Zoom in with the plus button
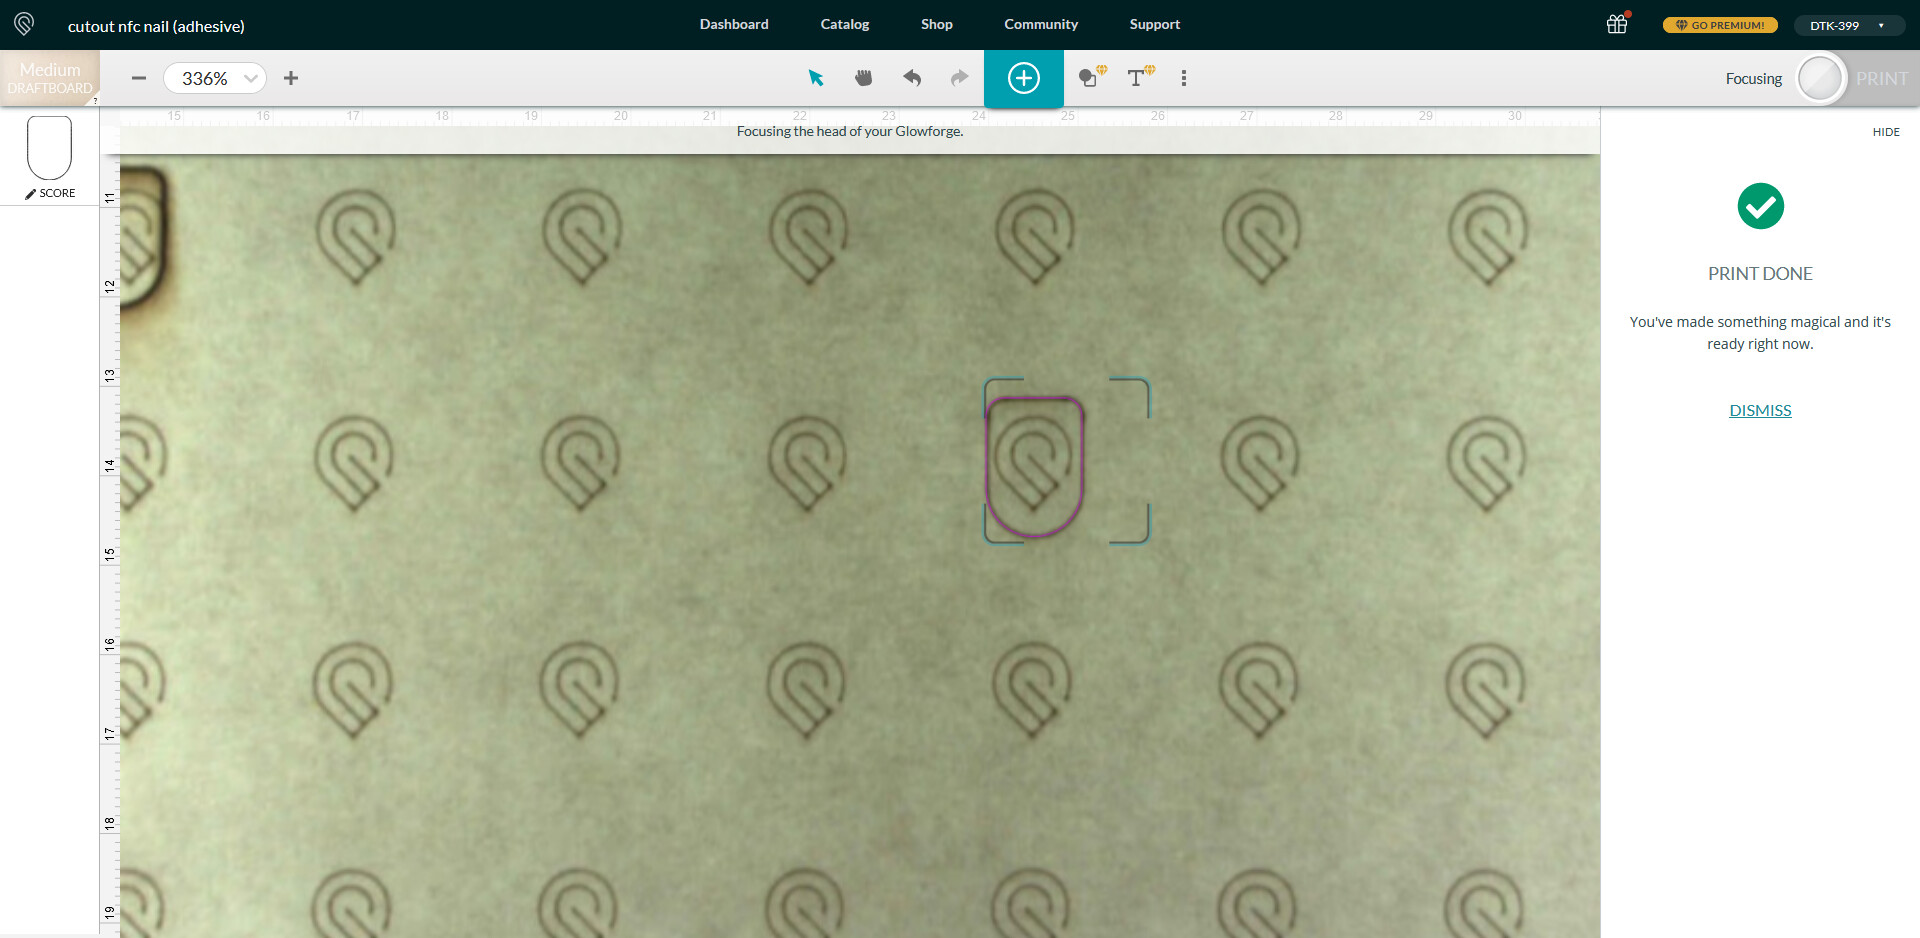1920x938 pixels. [291, 78]
